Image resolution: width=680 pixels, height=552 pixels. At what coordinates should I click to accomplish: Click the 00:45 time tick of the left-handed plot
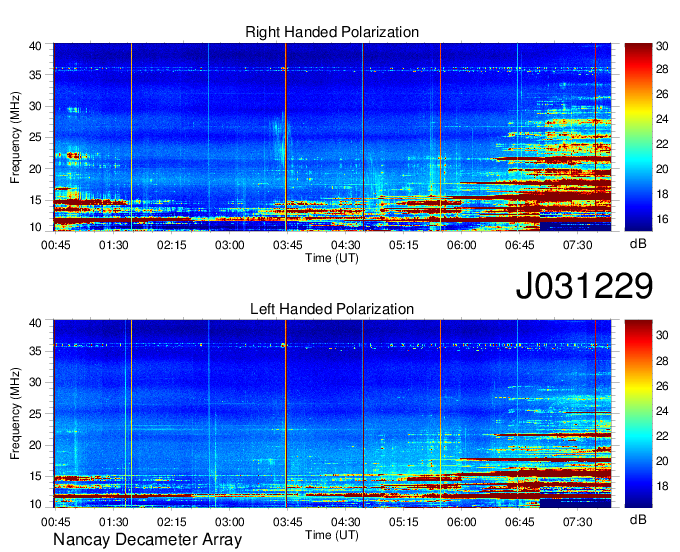point(56,522)
